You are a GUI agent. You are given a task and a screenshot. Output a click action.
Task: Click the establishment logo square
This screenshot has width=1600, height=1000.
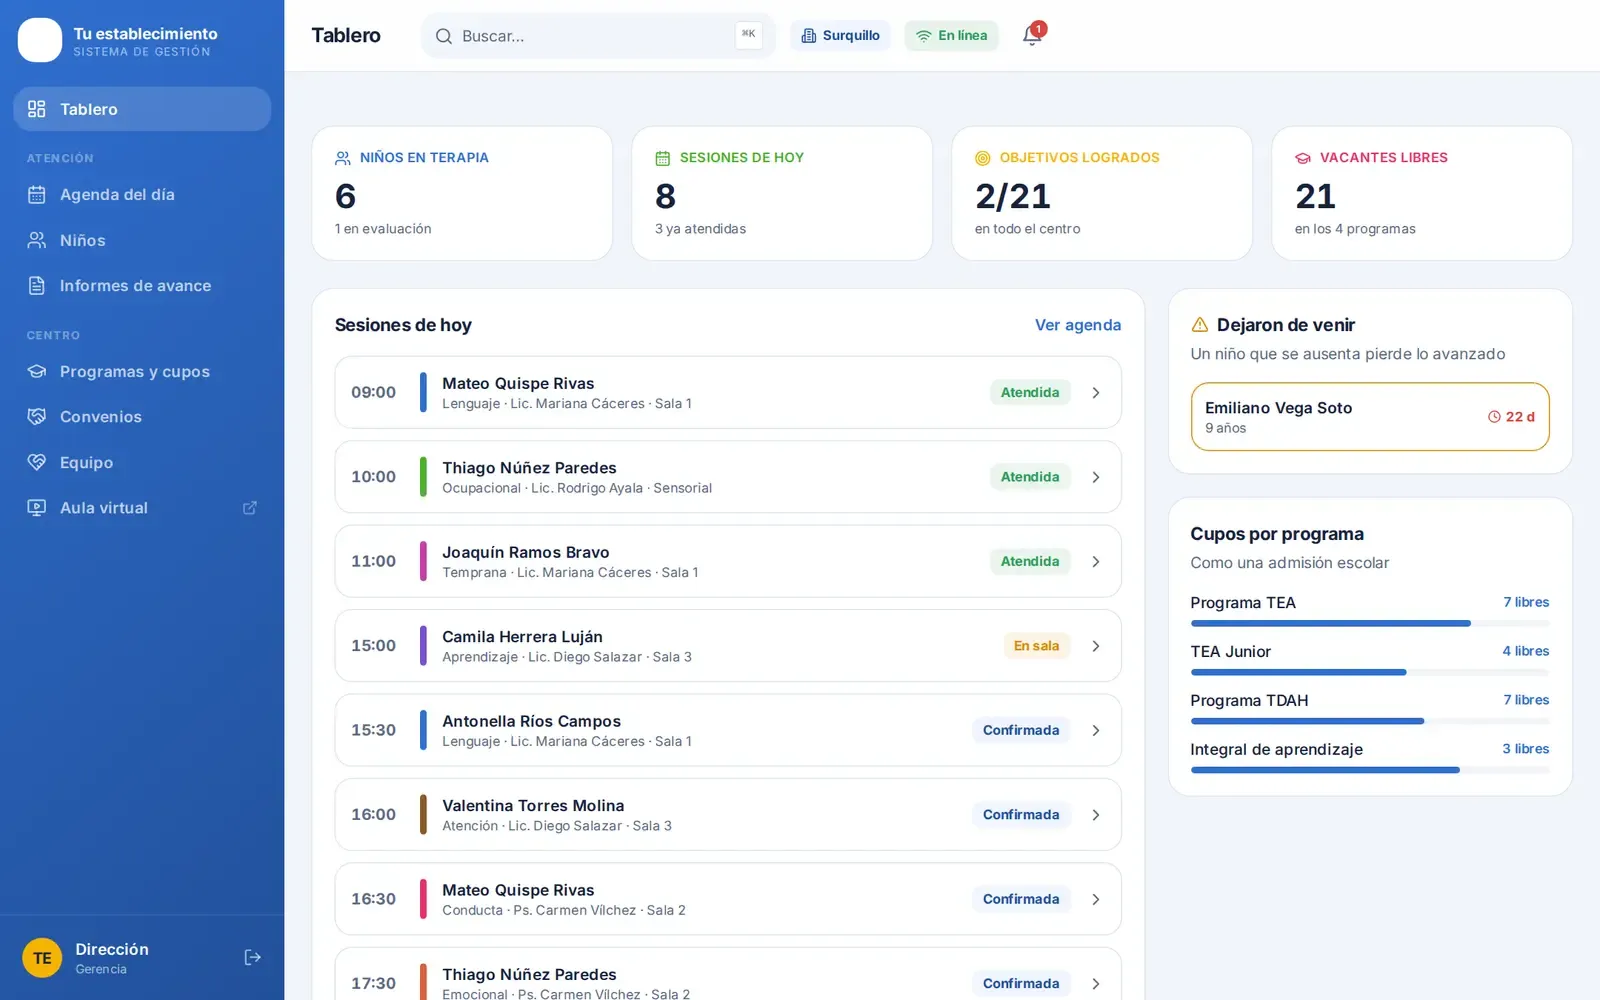point(40,40)
